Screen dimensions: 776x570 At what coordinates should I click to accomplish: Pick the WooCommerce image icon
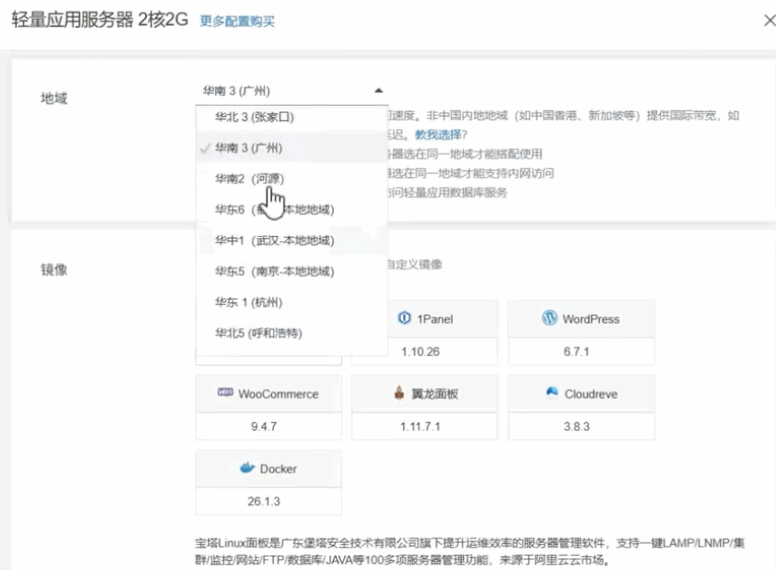225,394
